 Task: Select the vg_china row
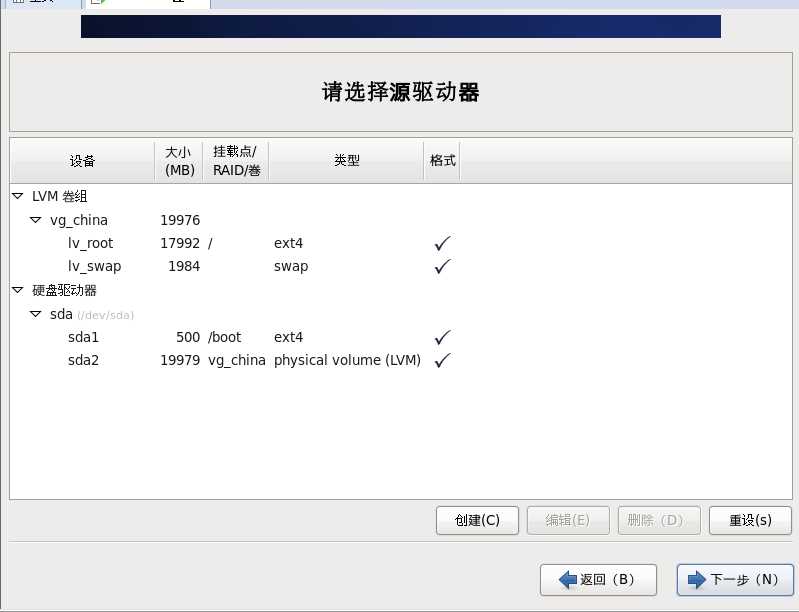pyautogui.click(x=401, y=220)
